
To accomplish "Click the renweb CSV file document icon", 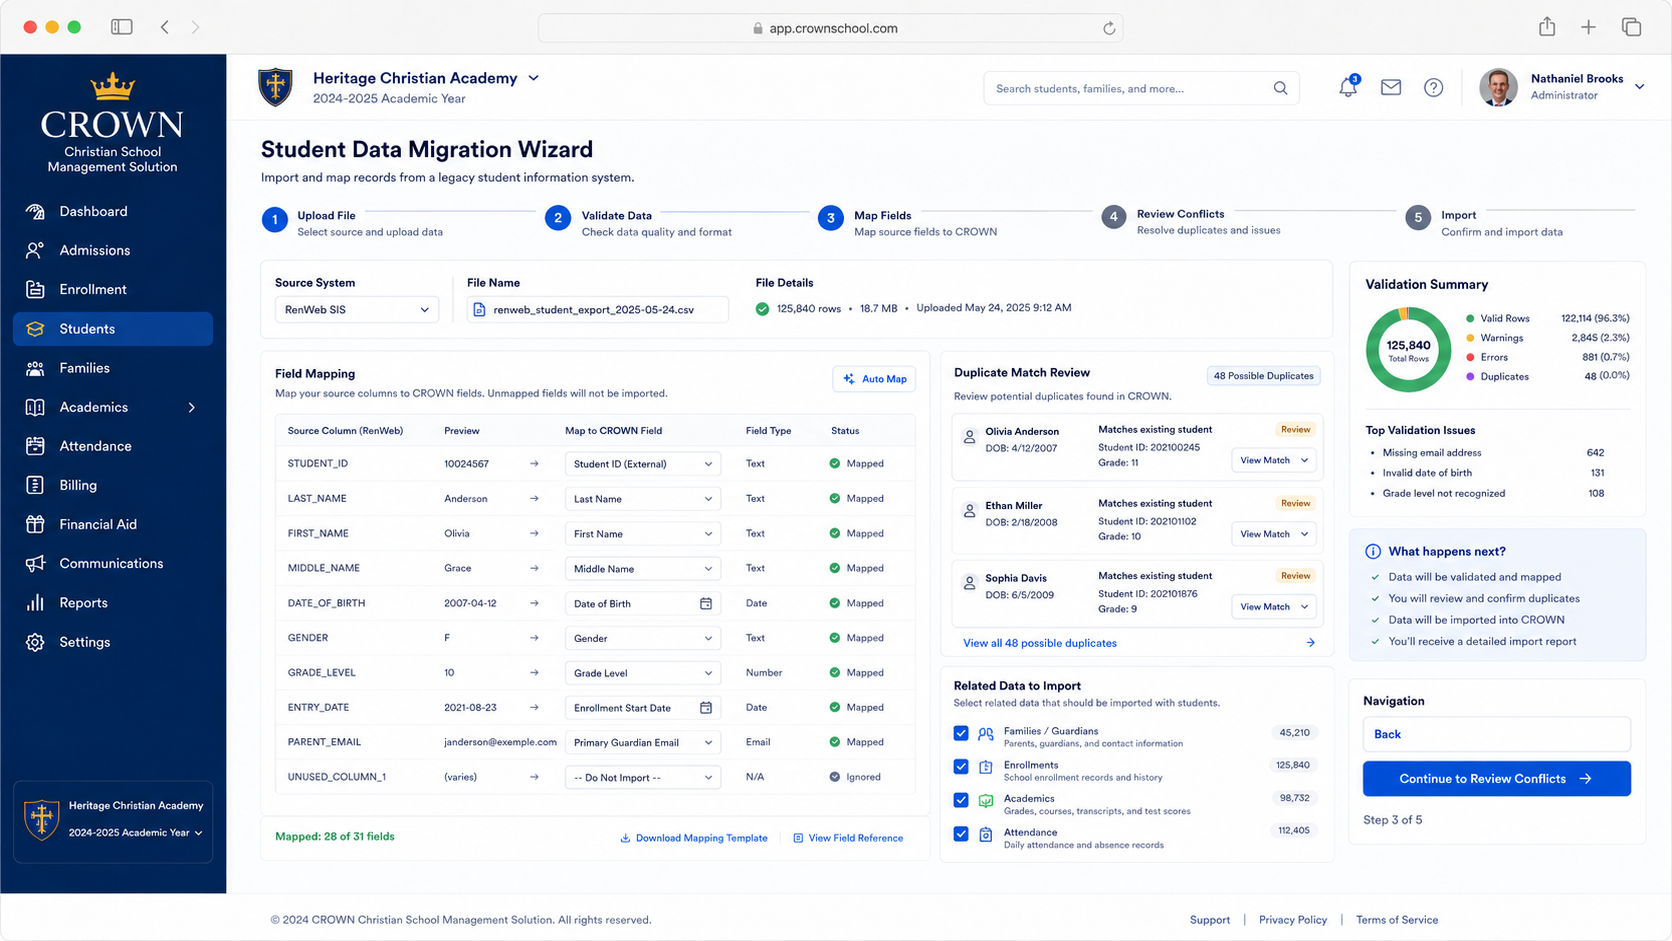I will 479,310.
